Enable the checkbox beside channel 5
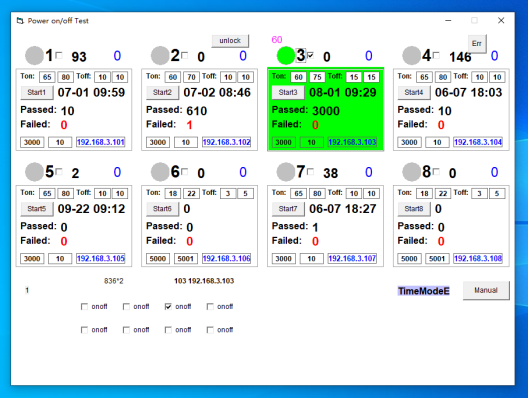 (x=59, y=172)
